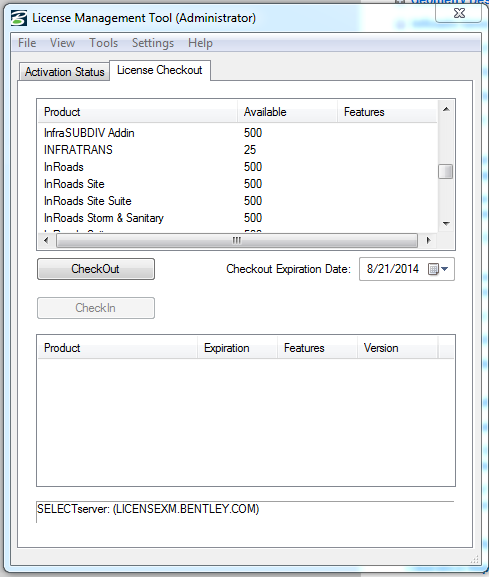Click the Product header in checked-out list
Screen dimensions: 489x577
(118, 348)
